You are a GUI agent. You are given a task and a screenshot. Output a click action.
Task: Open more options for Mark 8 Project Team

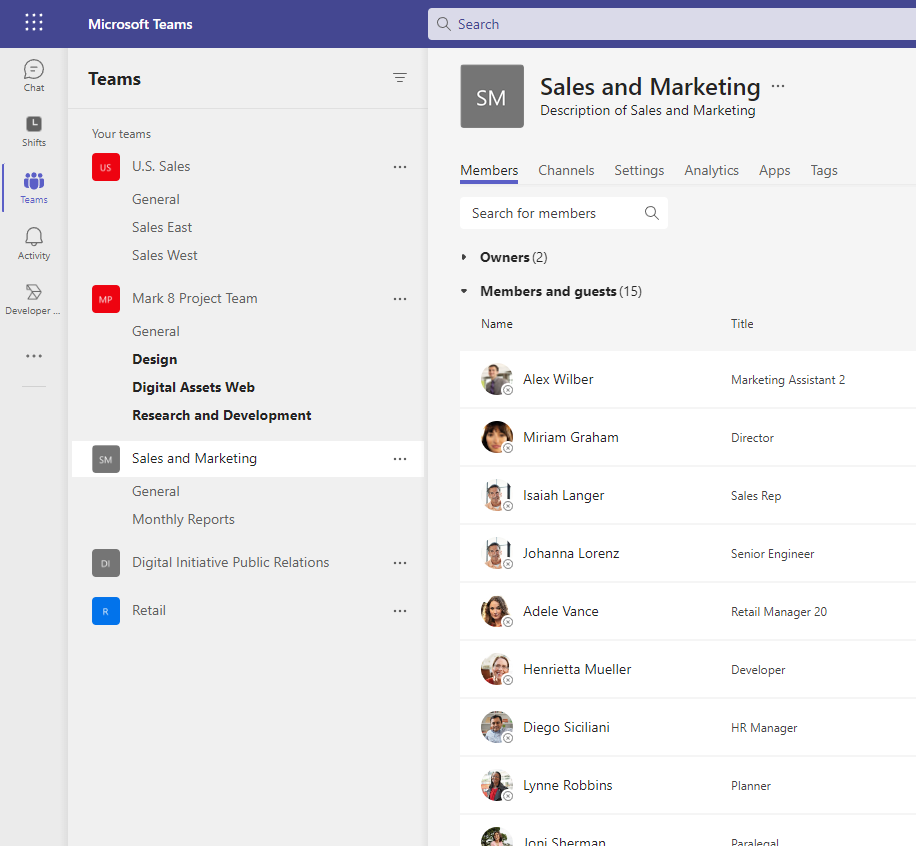pos(400,299)
